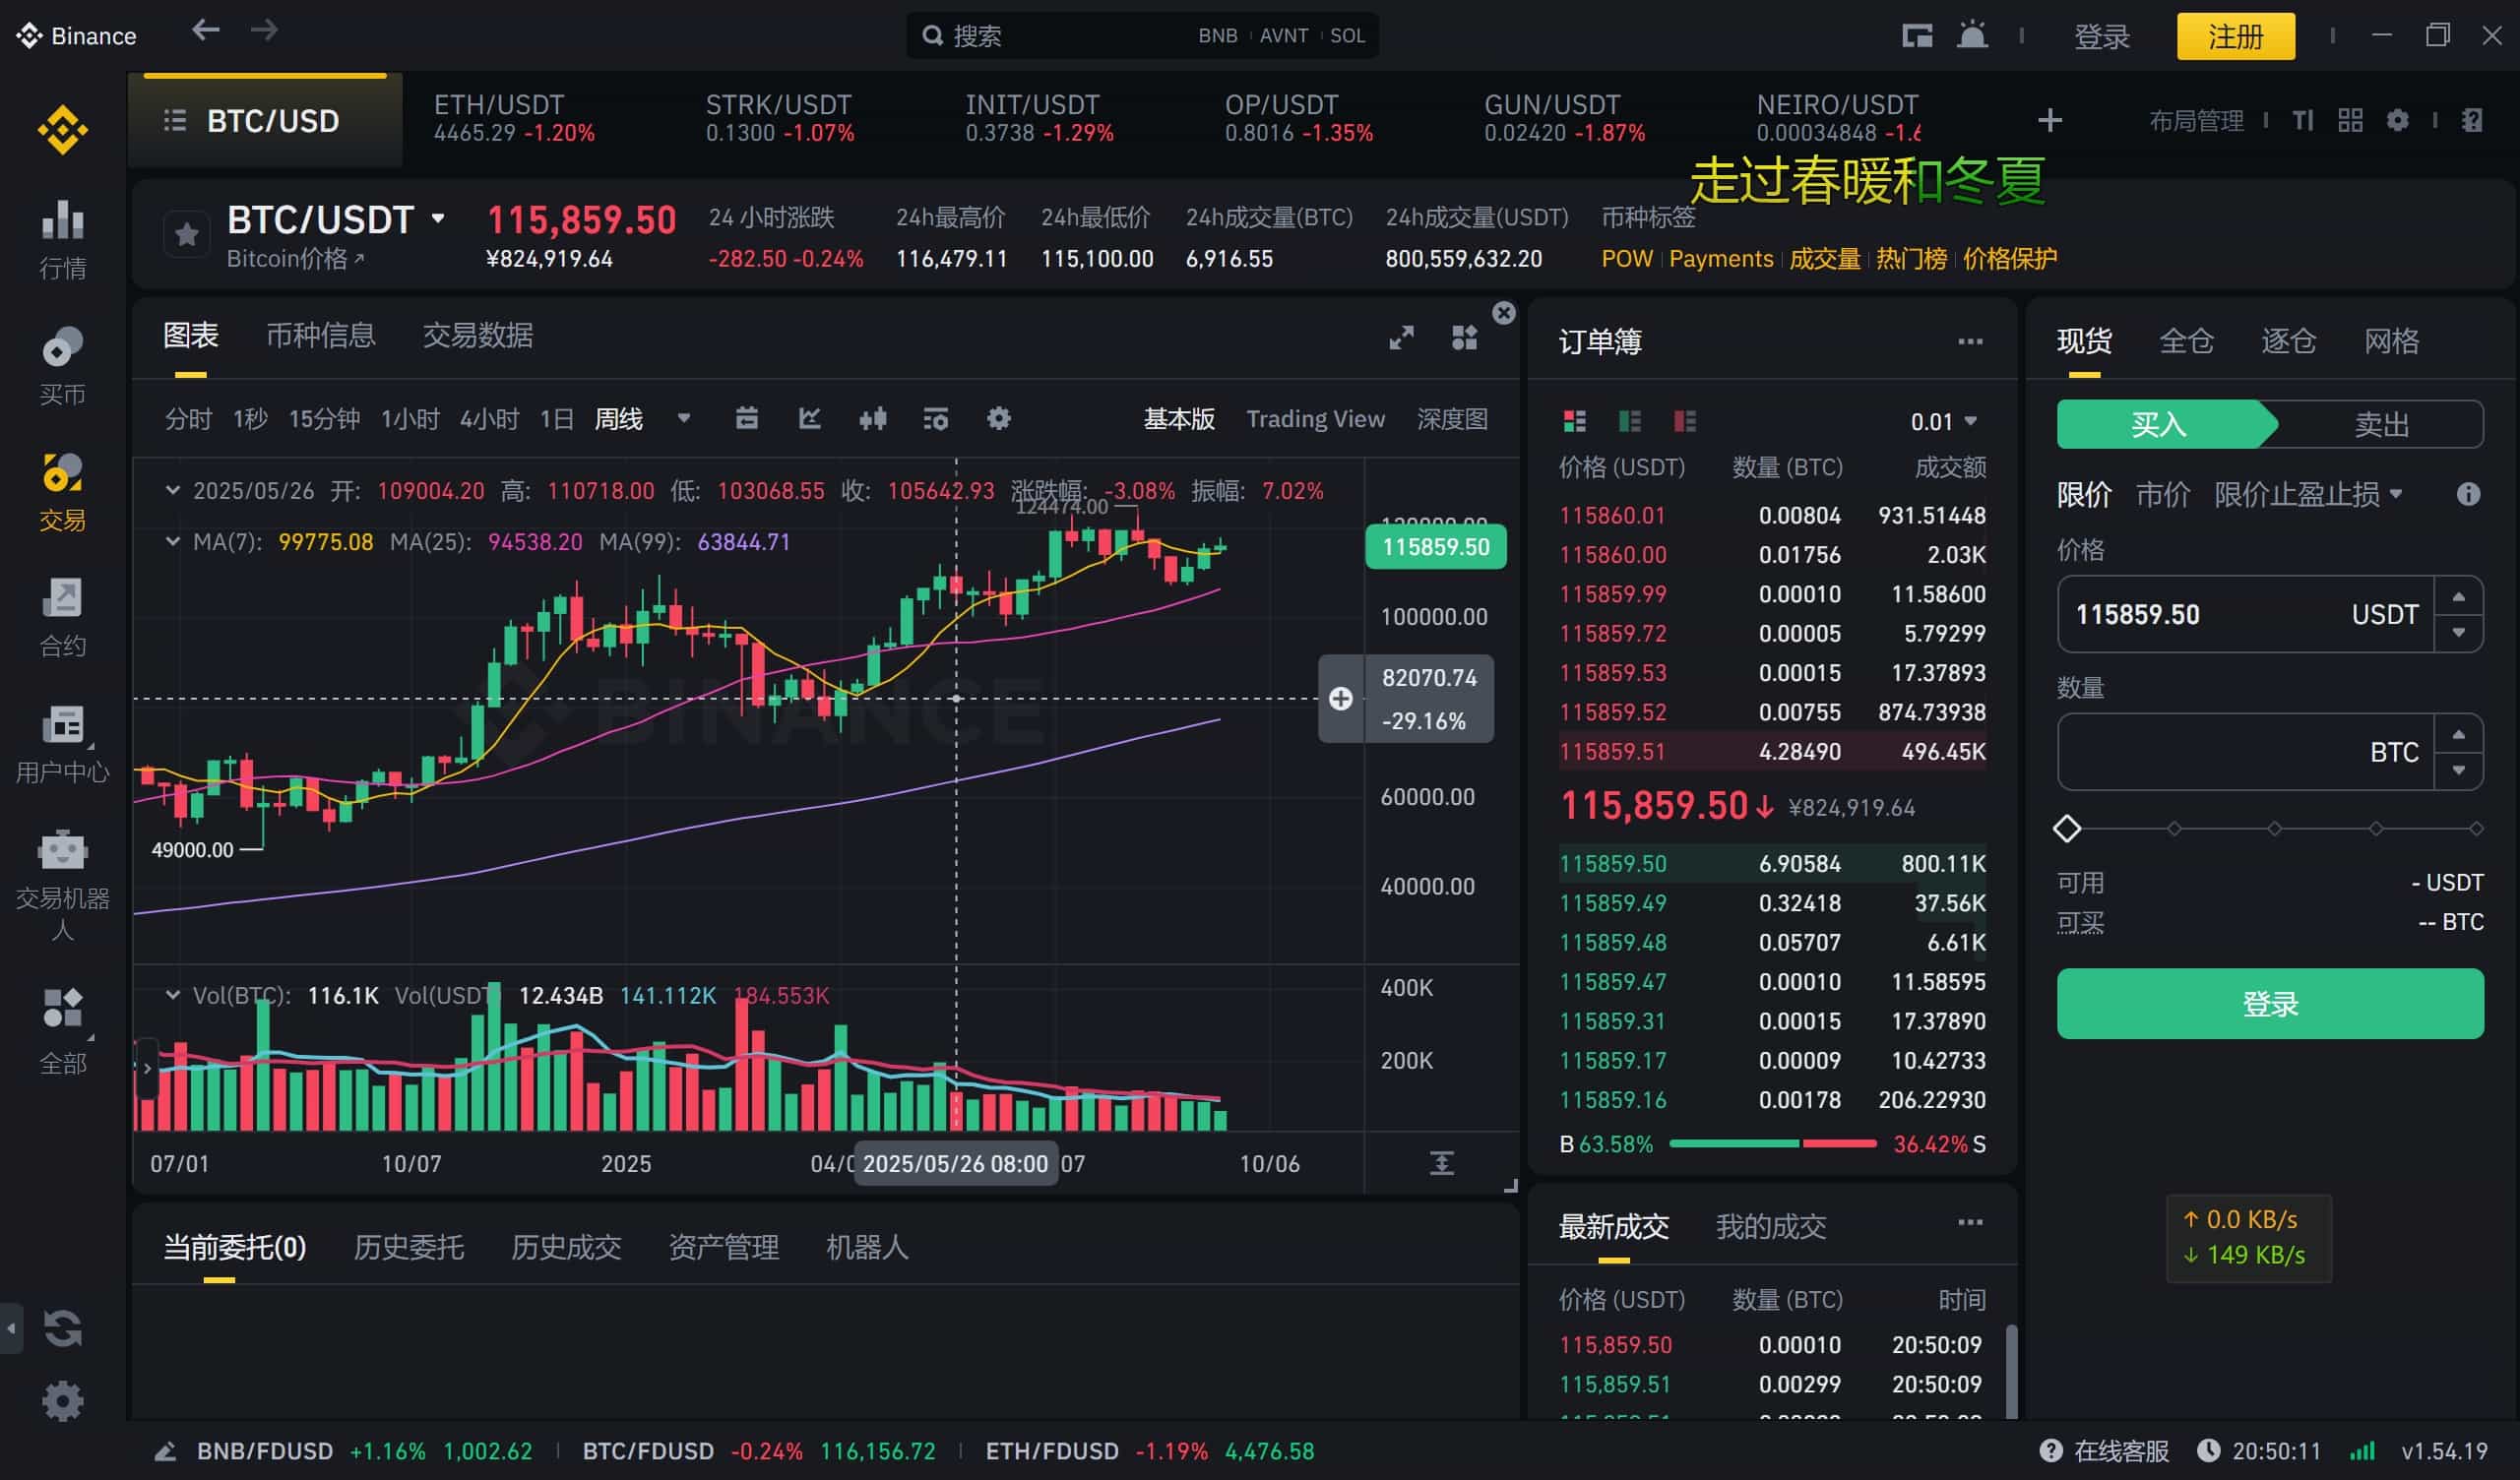Open the 限价止盈止损 order type dropdown
The image size is (2520, 1480).
tap(2307, 494)
